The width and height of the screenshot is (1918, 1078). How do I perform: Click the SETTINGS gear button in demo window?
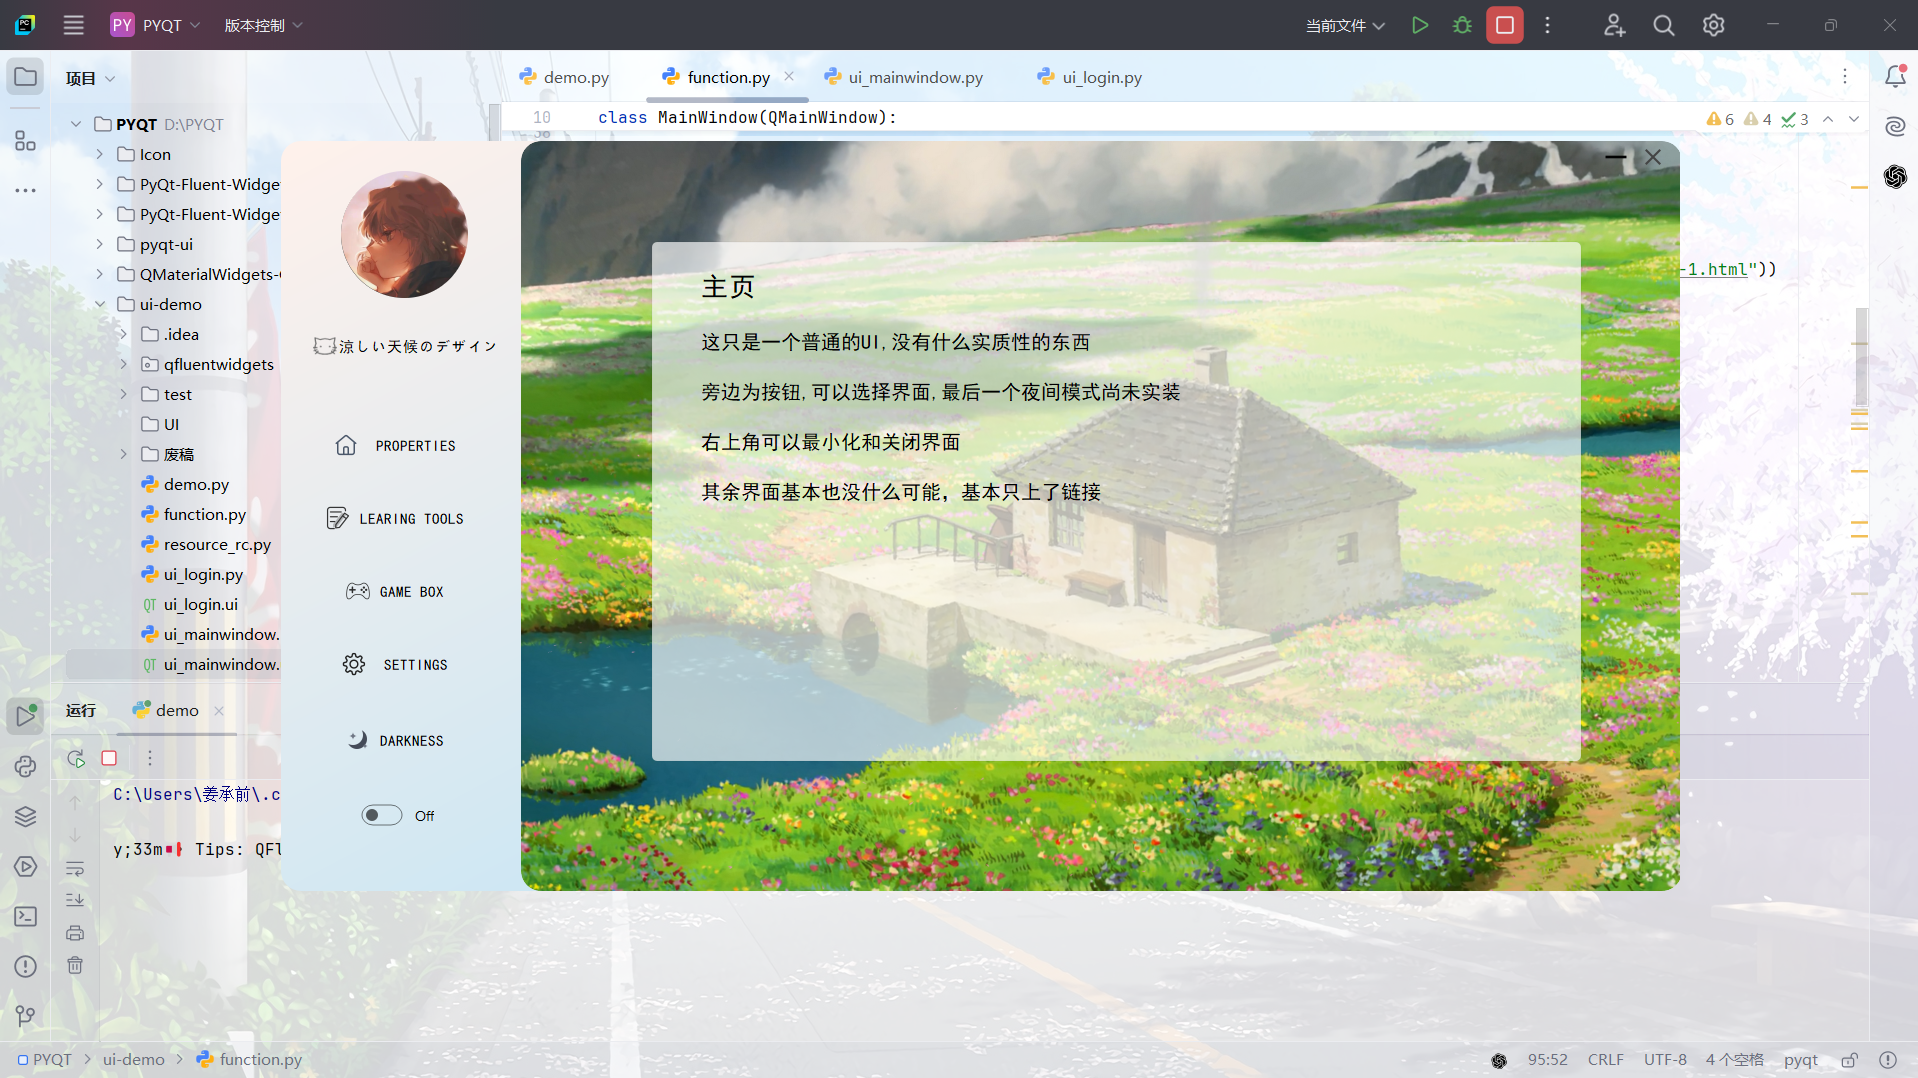[396, 664]
